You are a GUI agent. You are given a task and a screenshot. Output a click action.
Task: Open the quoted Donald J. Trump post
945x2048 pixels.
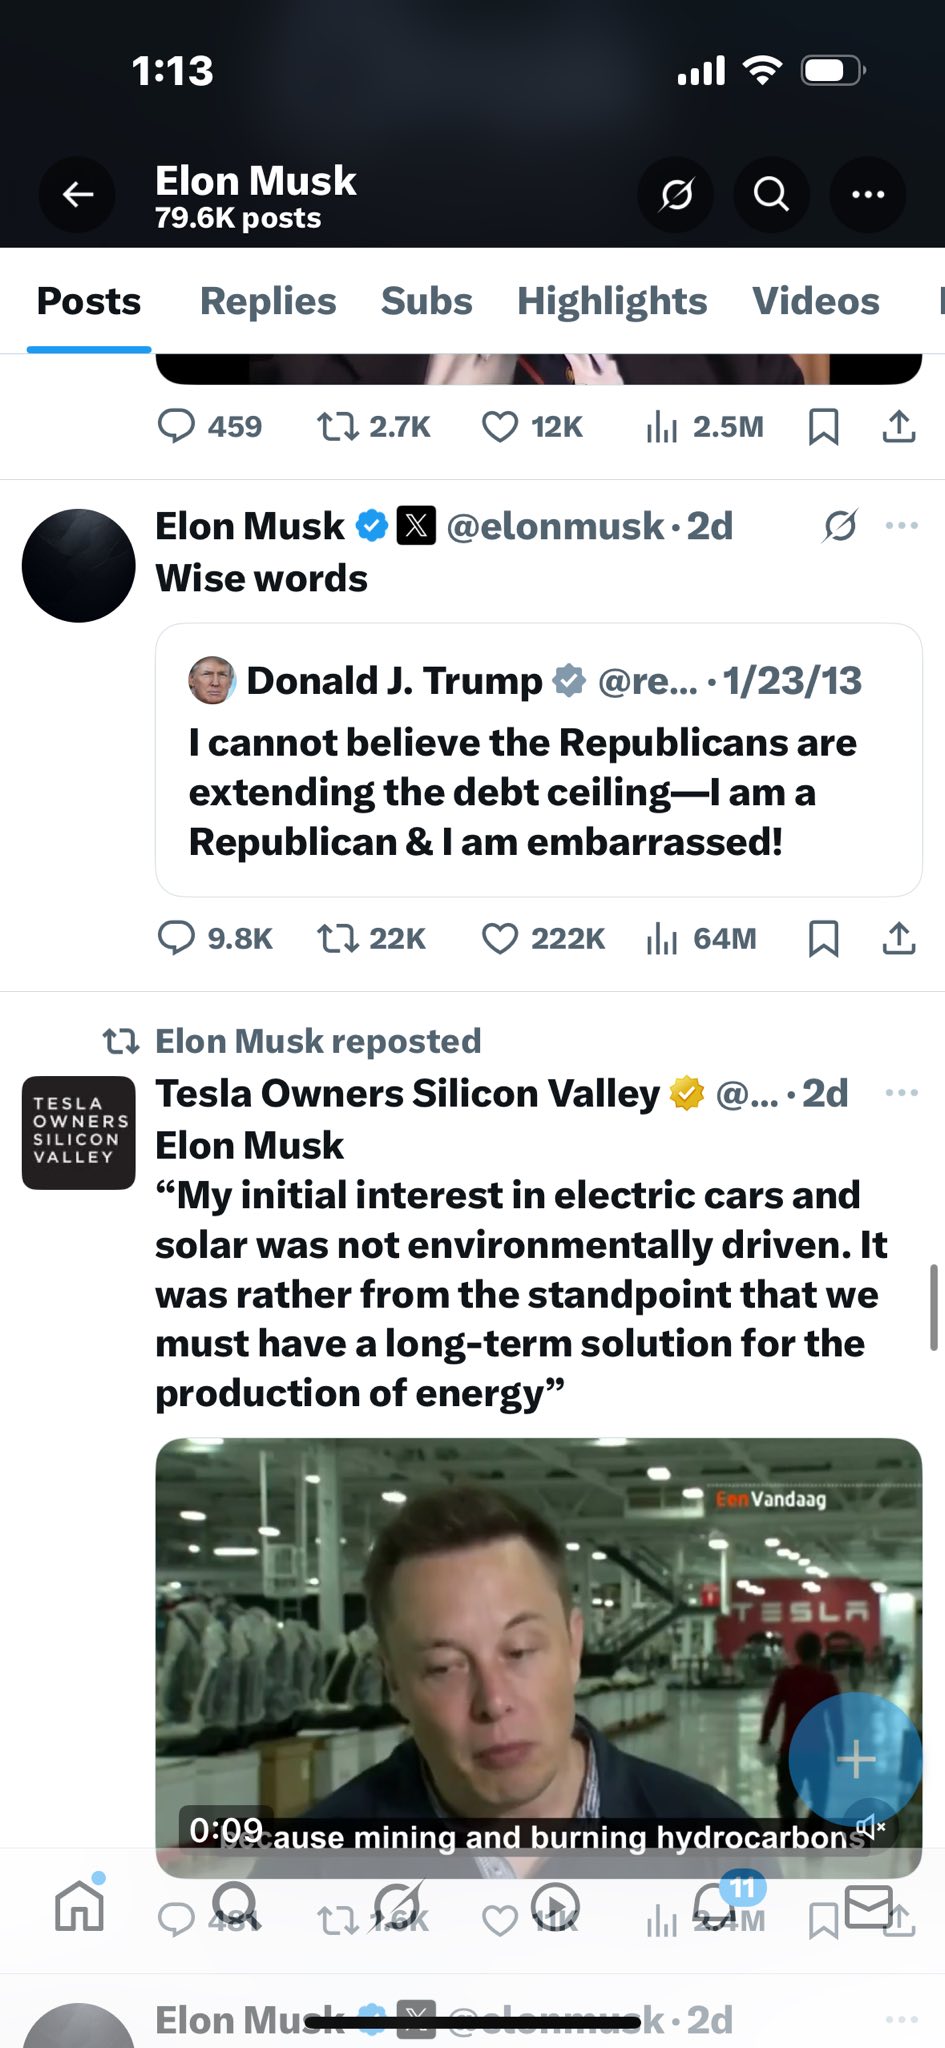(x=538, y=760)
